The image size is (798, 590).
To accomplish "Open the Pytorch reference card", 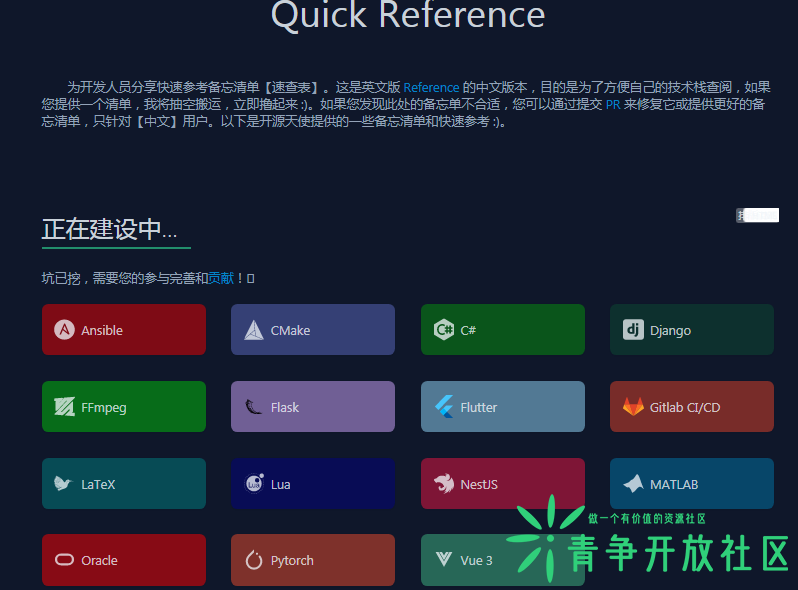I will pos(313,560).
